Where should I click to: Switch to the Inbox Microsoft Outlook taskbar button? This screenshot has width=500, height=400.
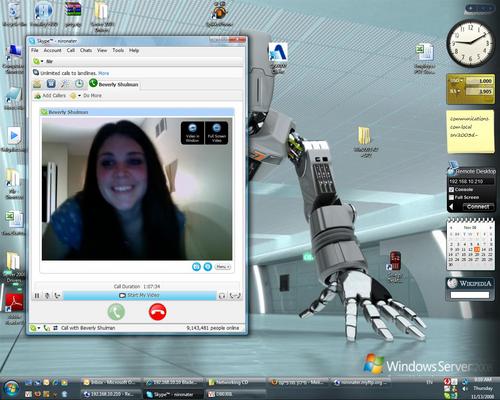point(111,382)
